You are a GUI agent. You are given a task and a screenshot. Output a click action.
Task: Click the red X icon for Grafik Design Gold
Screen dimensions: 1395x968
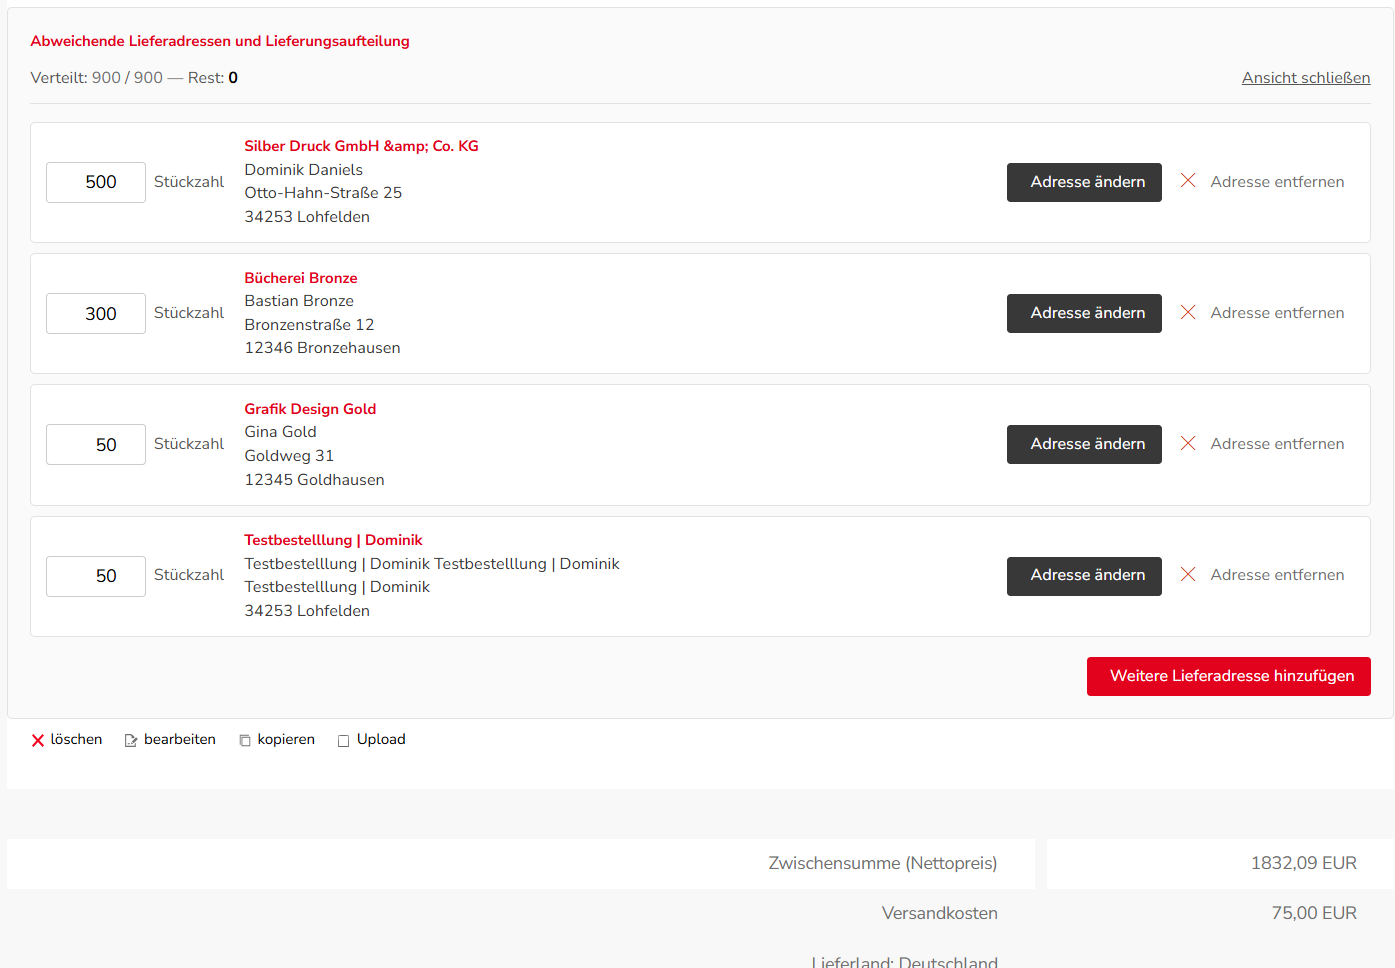(x=1188, y=443)
